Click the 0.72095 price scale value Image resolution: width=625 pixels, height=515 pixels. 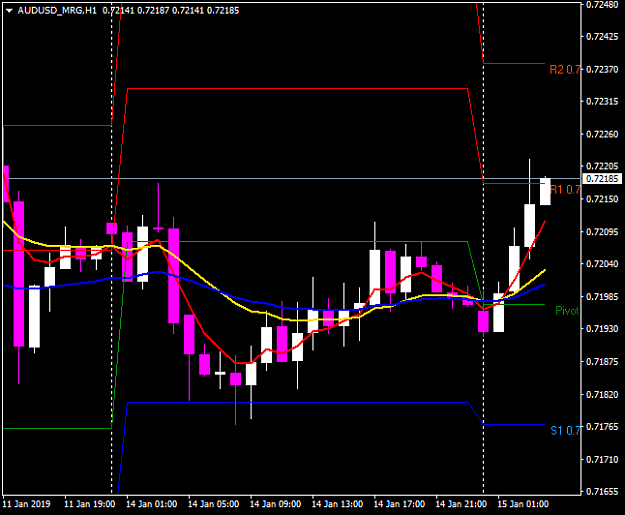pyautogui.click(x=602, y=231)
